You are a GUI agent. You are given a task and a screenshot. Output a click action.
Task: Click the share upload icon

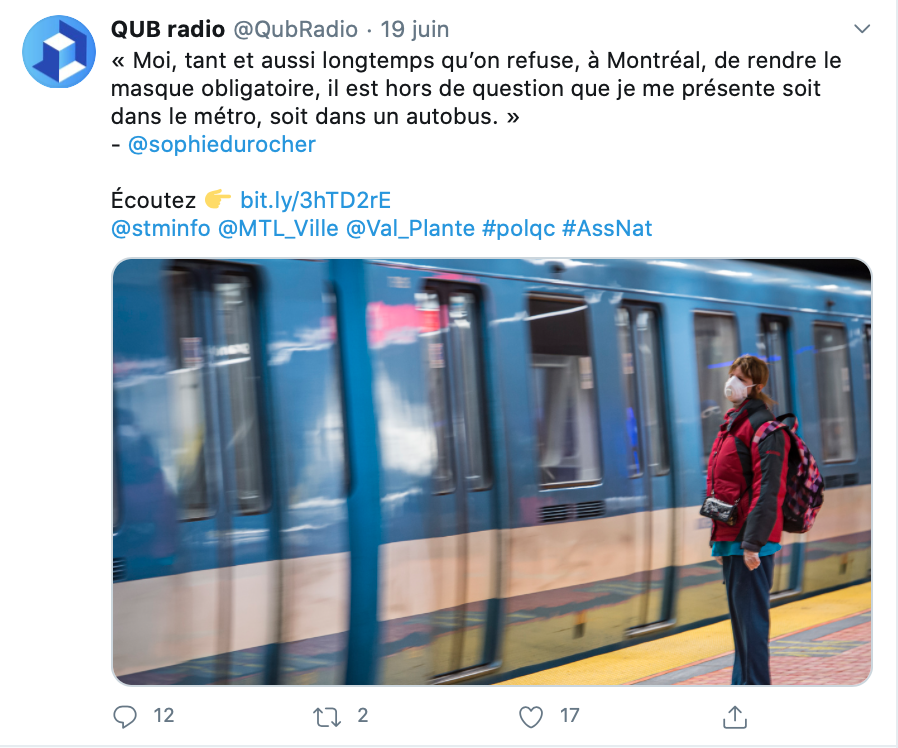(x=735, y=716)
